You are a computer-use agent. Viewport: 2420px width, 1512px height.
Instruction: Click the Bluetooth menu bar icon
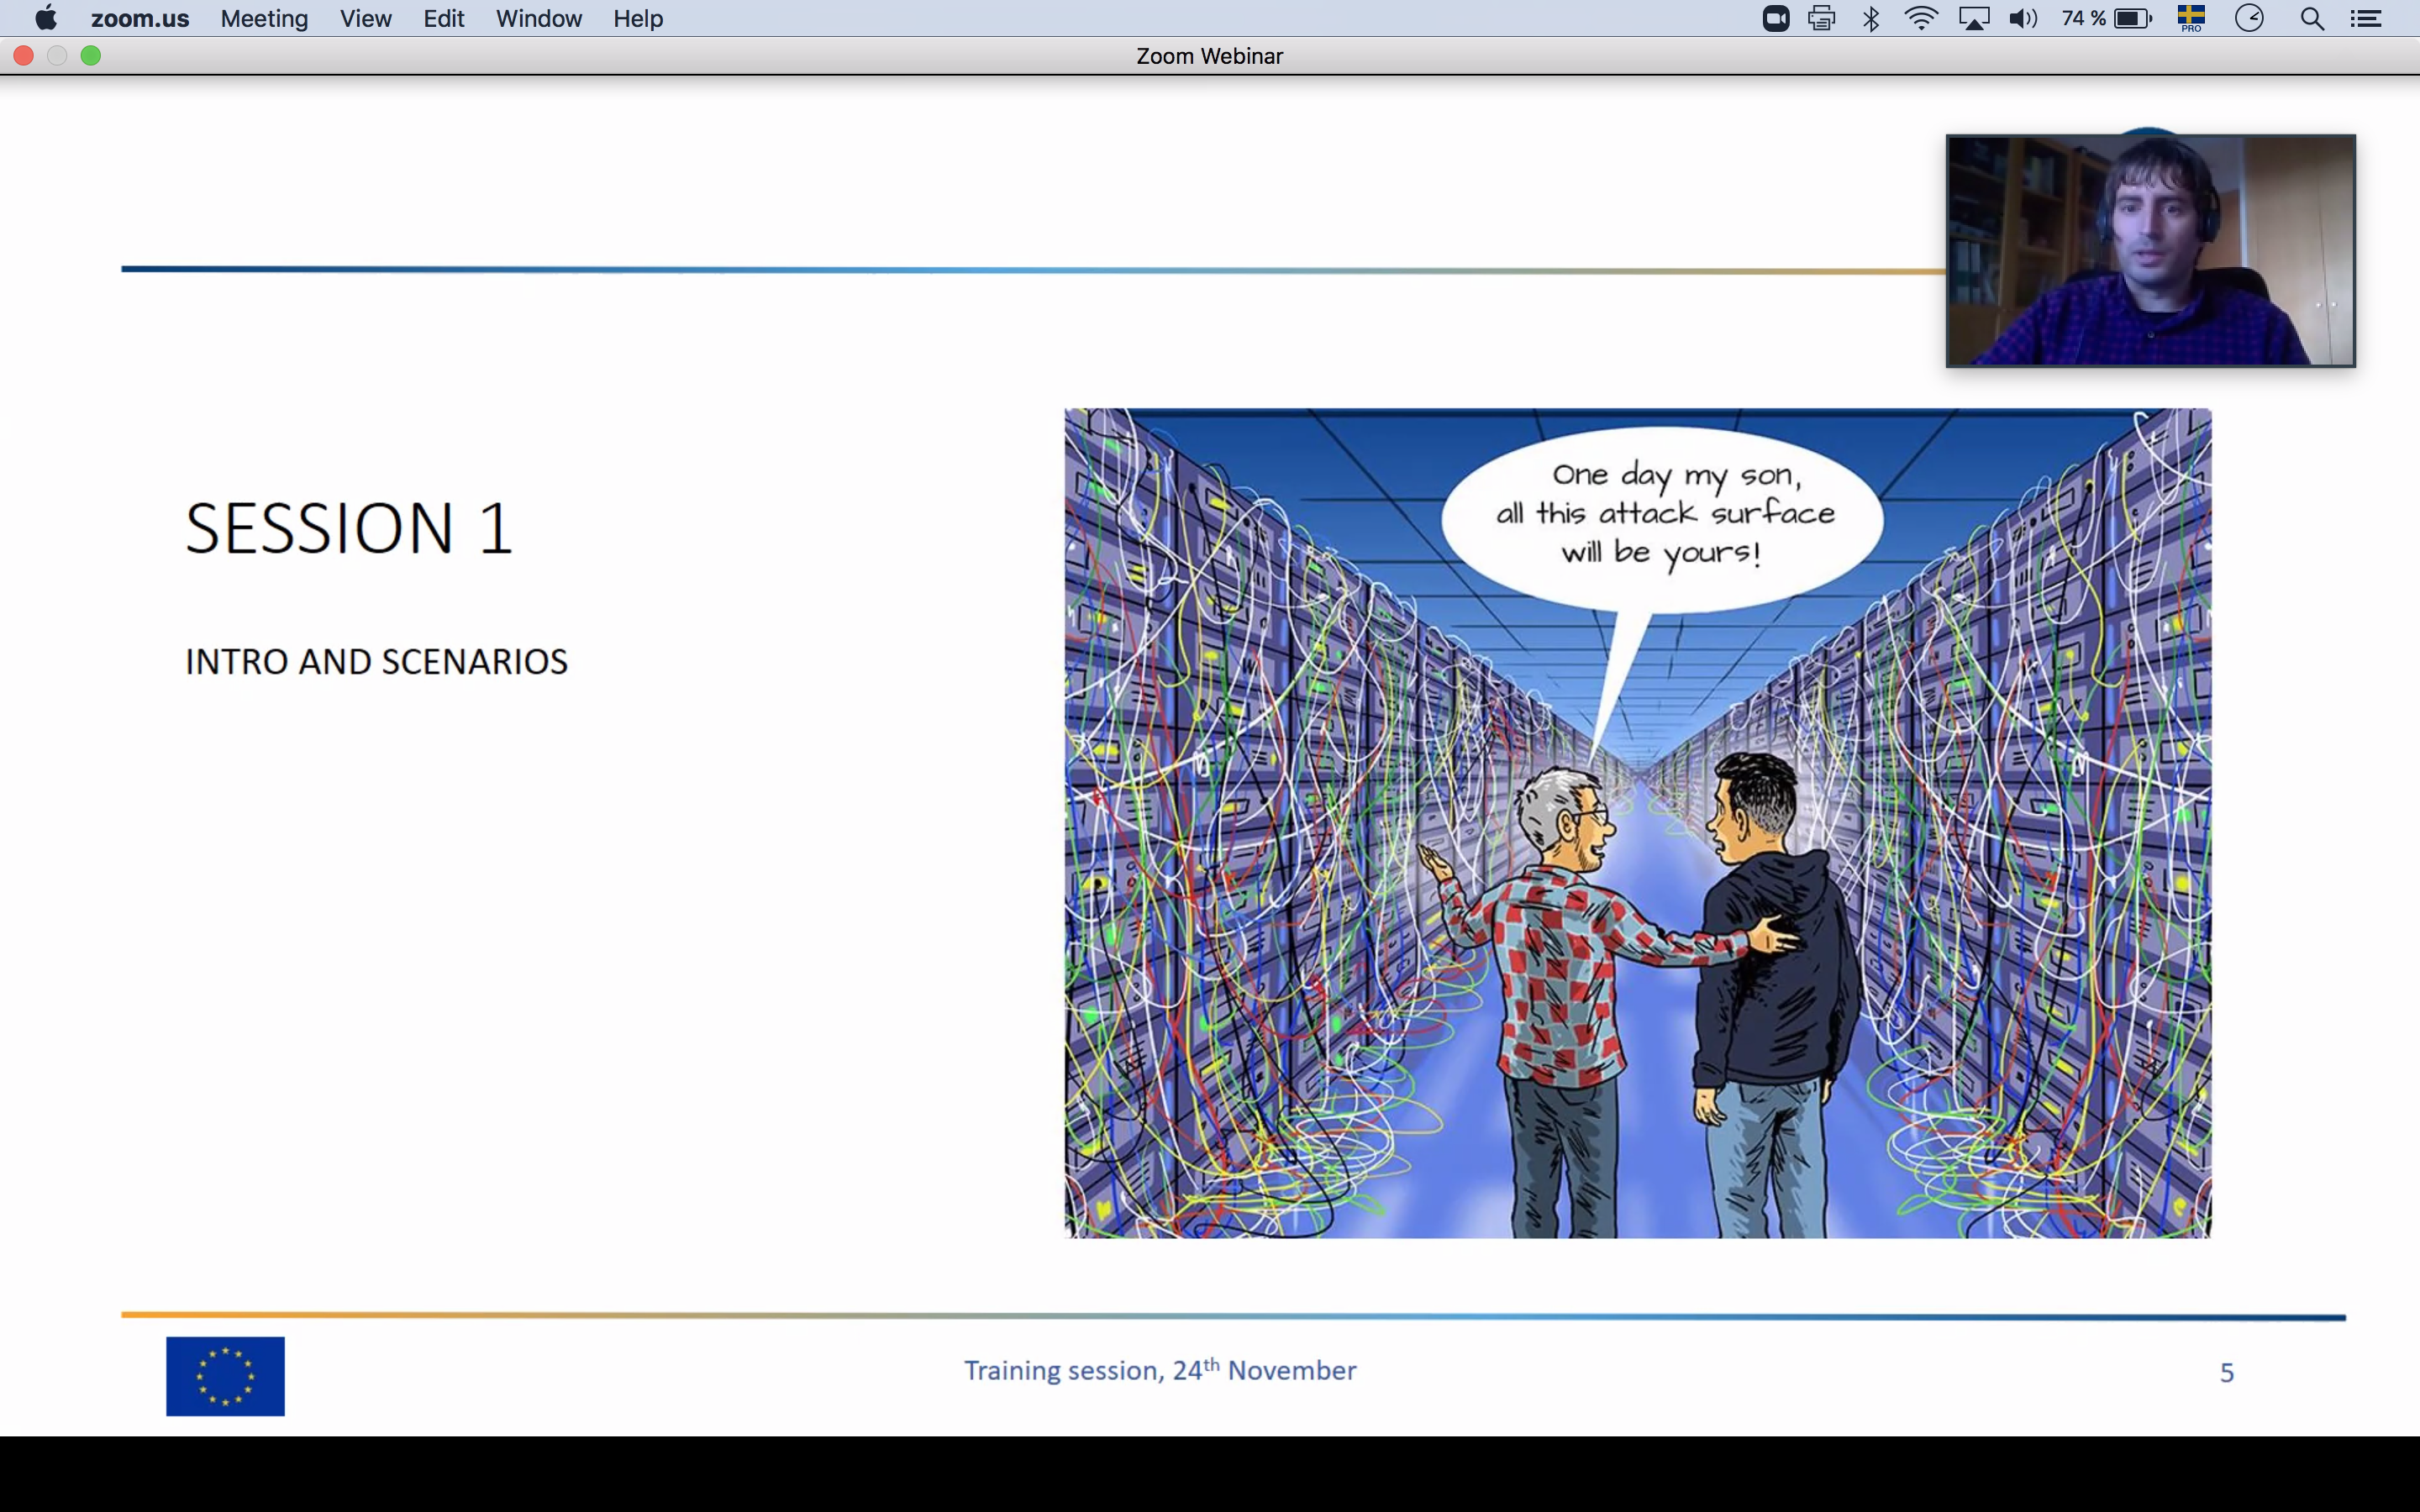1871,19
